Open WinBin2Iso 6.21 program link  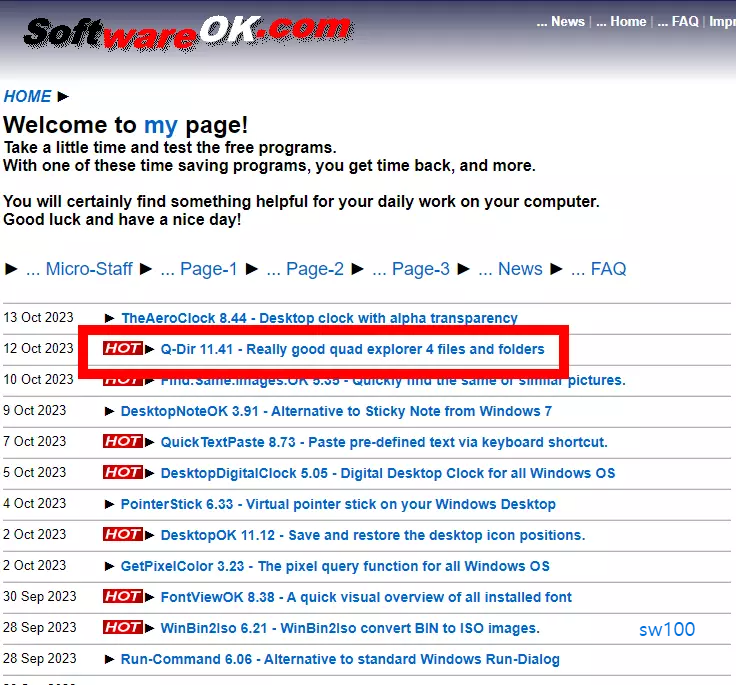coord(350,628)
